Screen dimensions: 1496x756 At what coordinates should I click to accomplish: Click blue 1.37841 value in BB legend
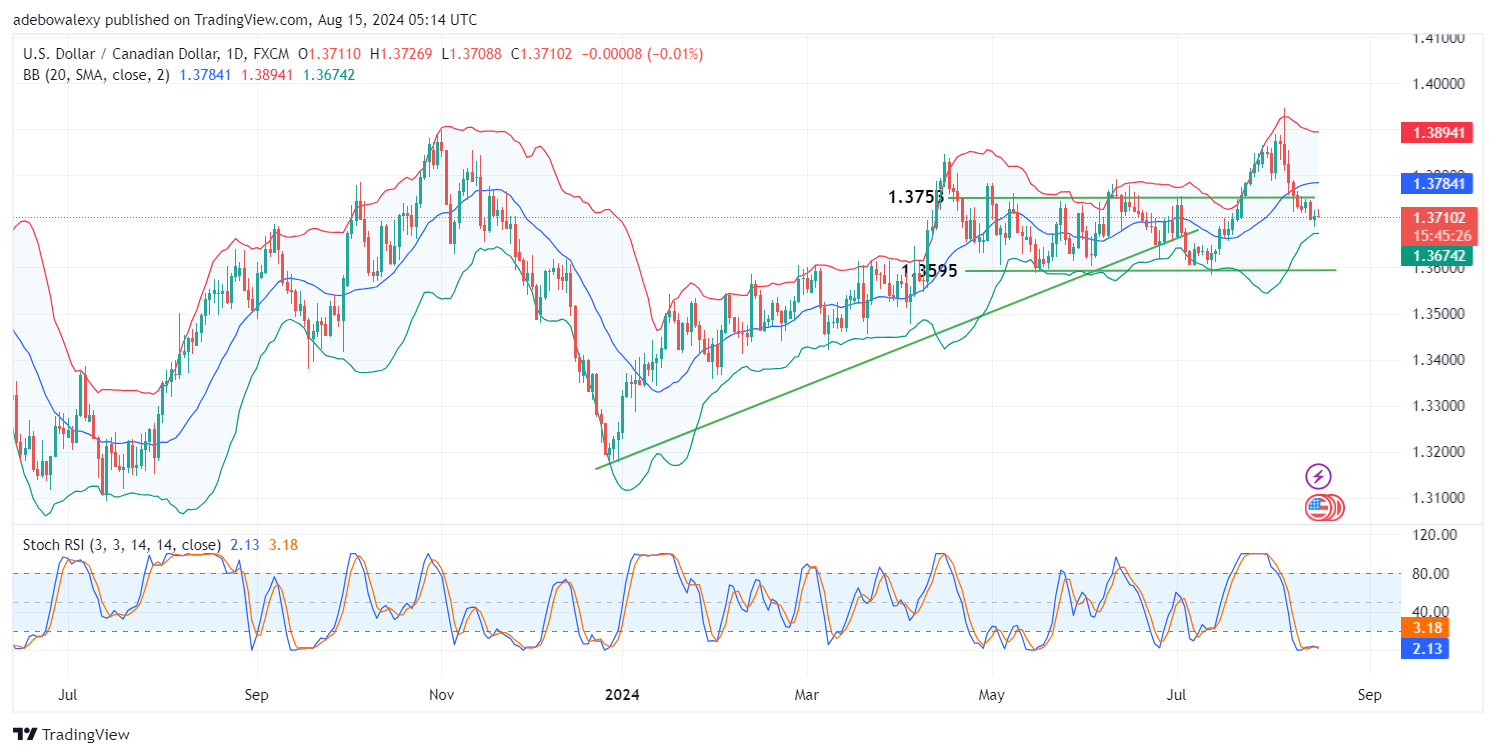(x=203, y=74)
